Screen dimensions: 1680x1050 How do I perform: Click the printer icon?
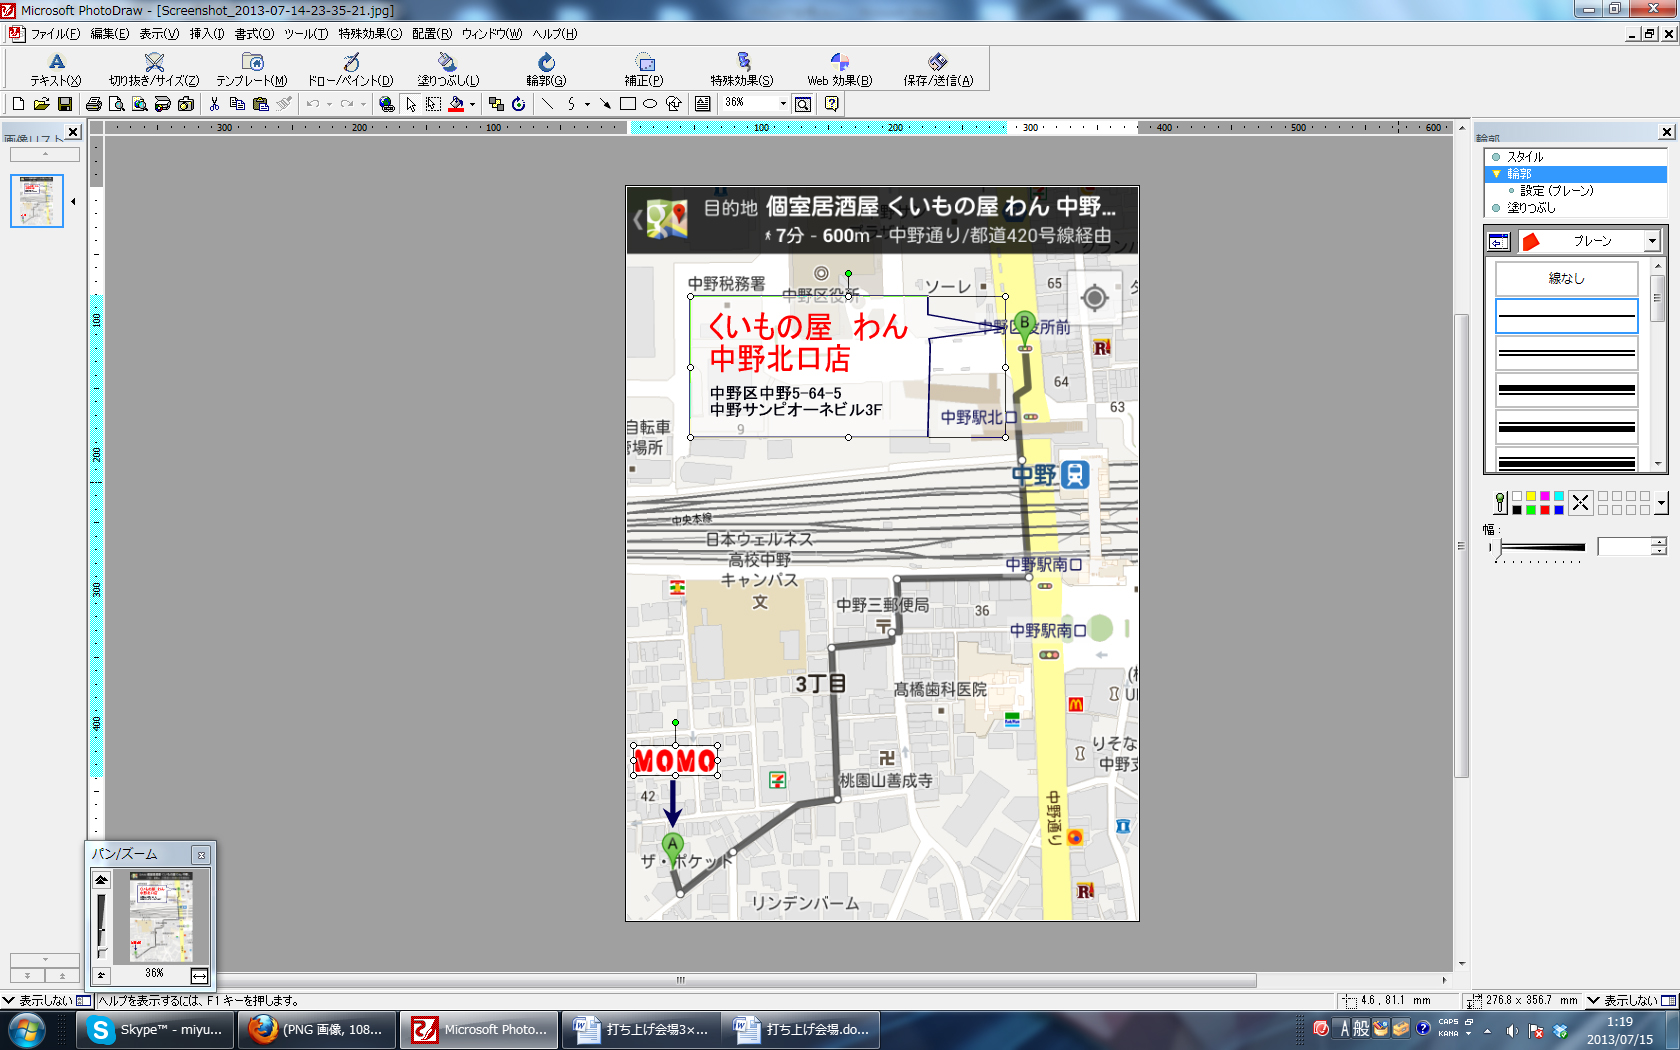click(94, 104)
